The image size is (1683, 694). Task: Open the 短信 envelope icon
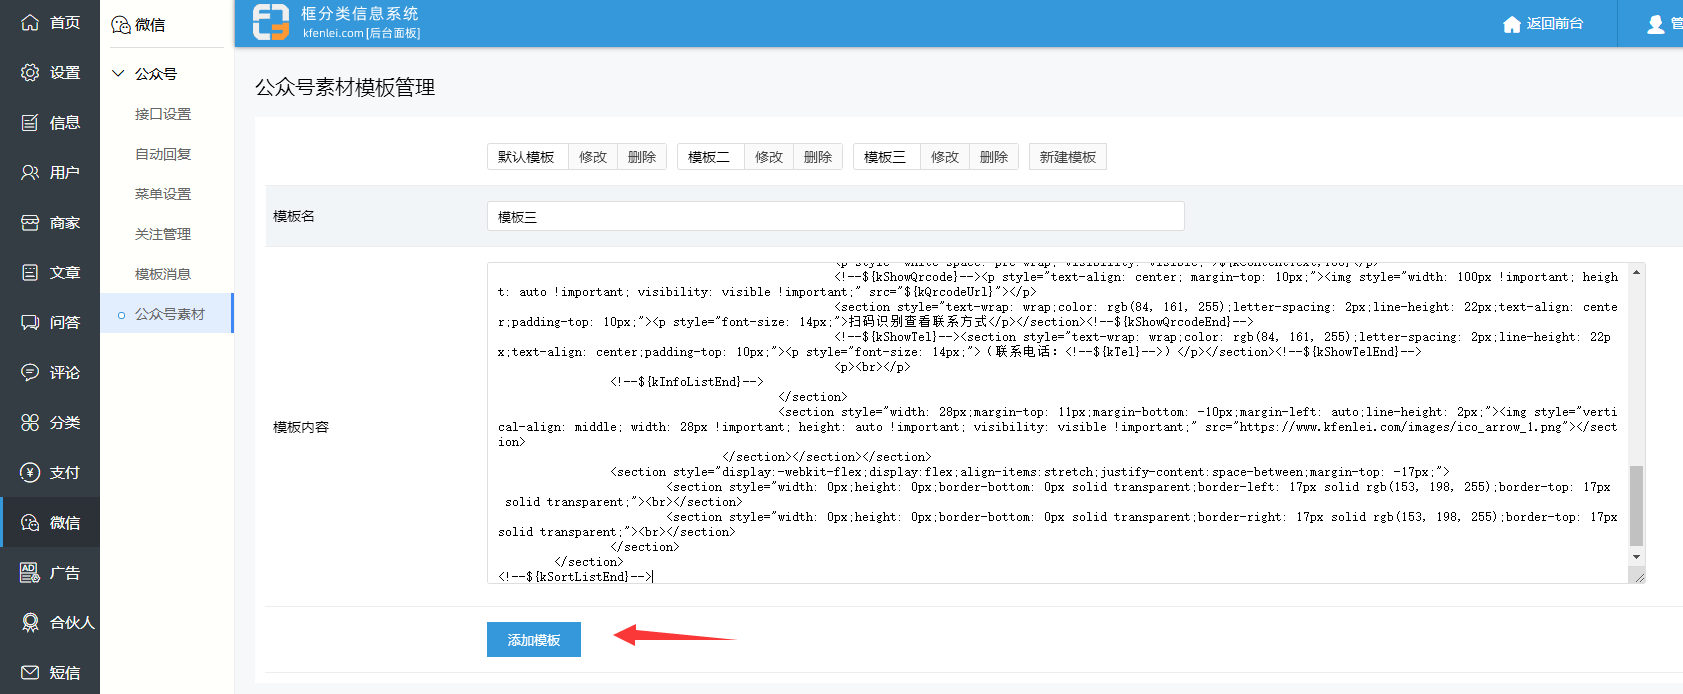30,673
